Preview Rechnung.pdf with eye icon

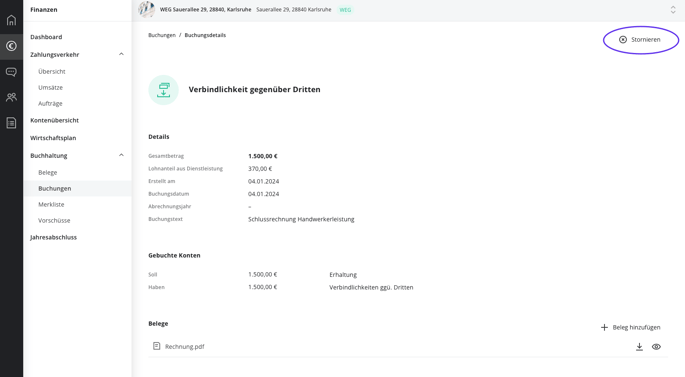pyautogui.click(x=656, y=347)
